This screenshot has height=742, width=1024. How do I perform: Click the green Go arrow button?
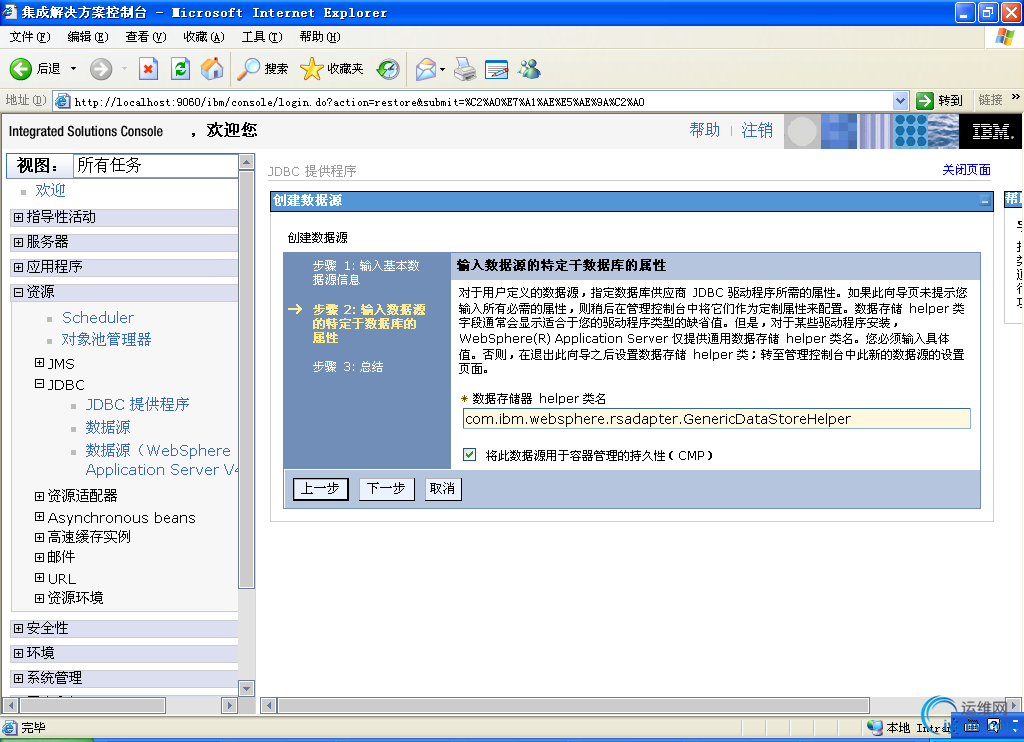tap(925, 101)
